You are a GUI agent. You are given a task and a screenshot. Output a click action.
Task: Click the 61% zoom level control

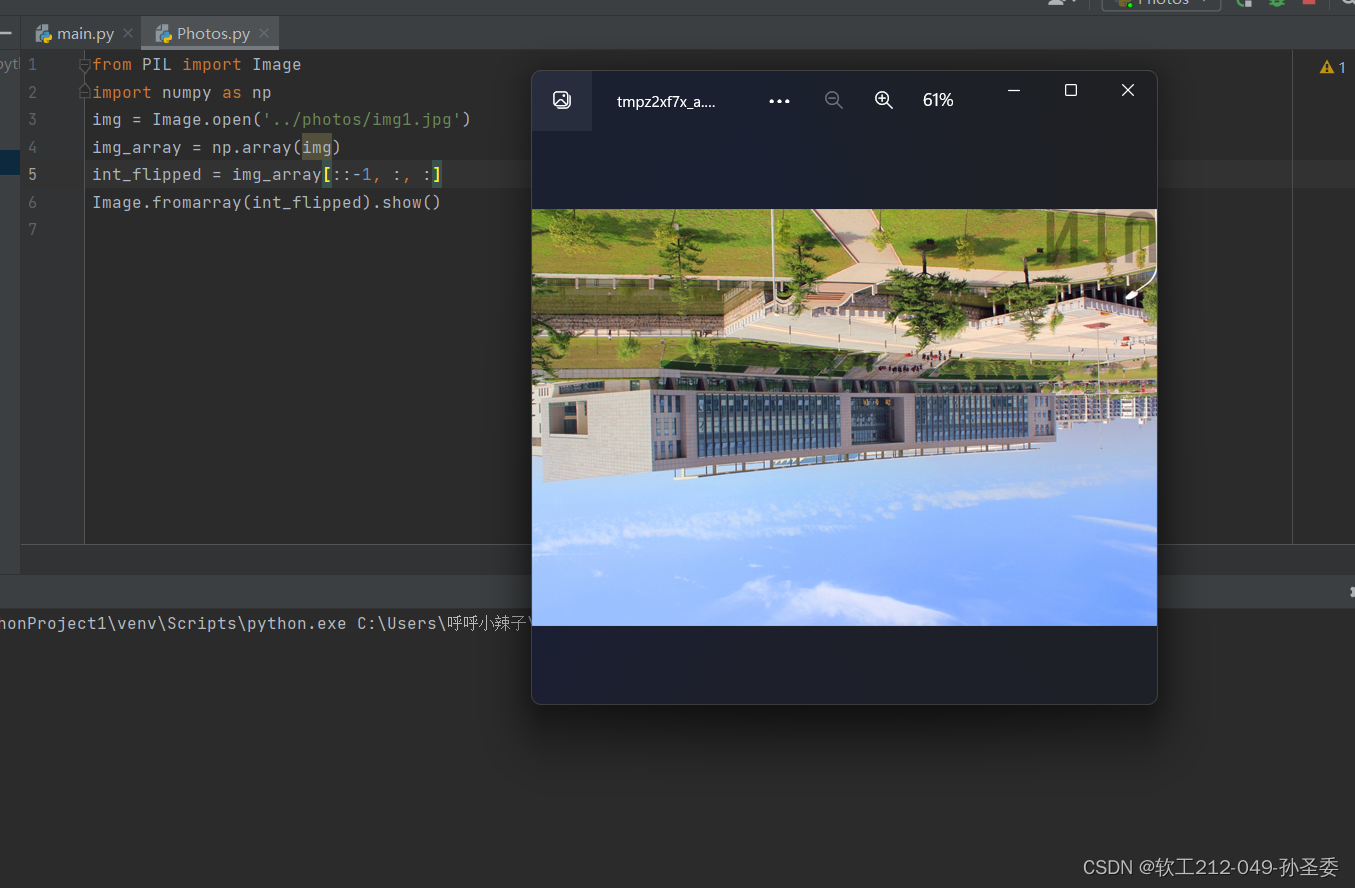click(x=937, y=100)
